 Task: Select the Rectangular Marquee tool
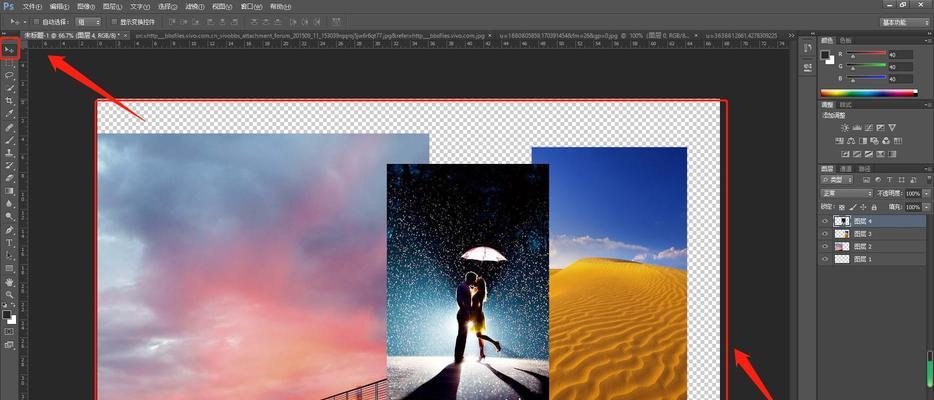[9, 63]
